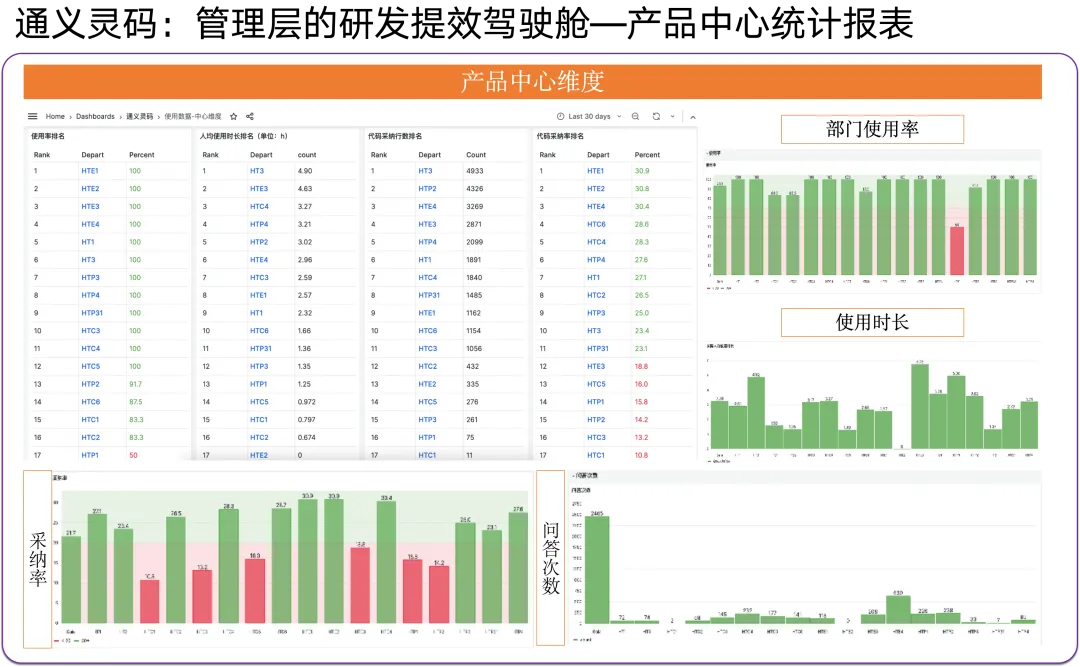1080x667 pixels.
Task: Go to Home in the breadcrumb
Action: [x=55, y=116]
